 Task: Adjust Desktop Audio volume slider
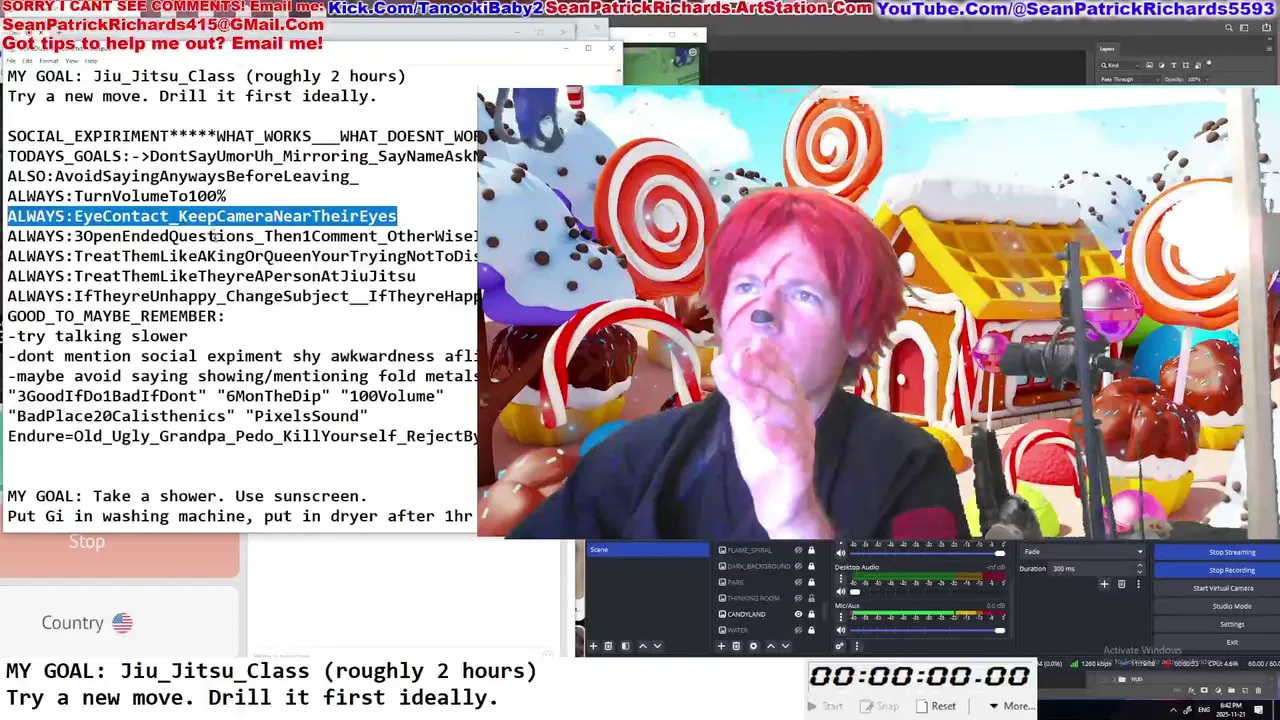927,591
